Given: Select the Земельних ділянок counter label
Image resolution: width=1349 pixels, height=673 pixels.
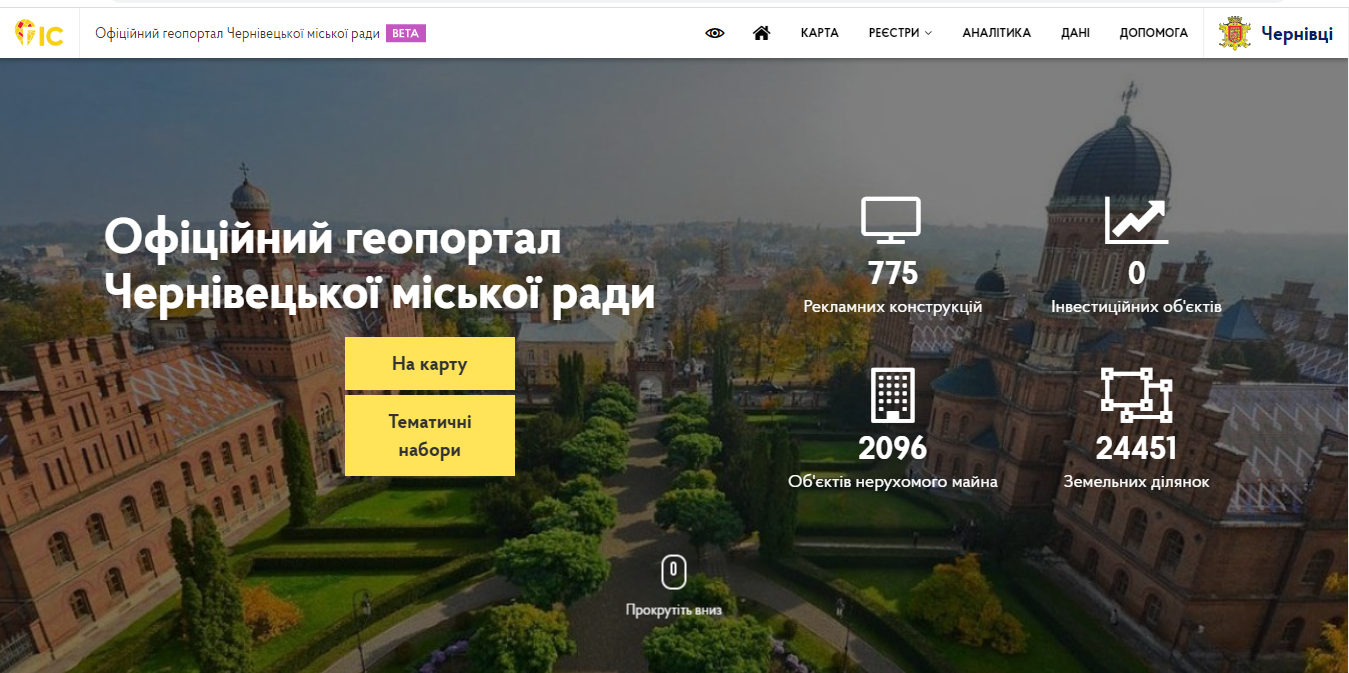Looking at the screenshot, I should click(x=1136, y=482).
